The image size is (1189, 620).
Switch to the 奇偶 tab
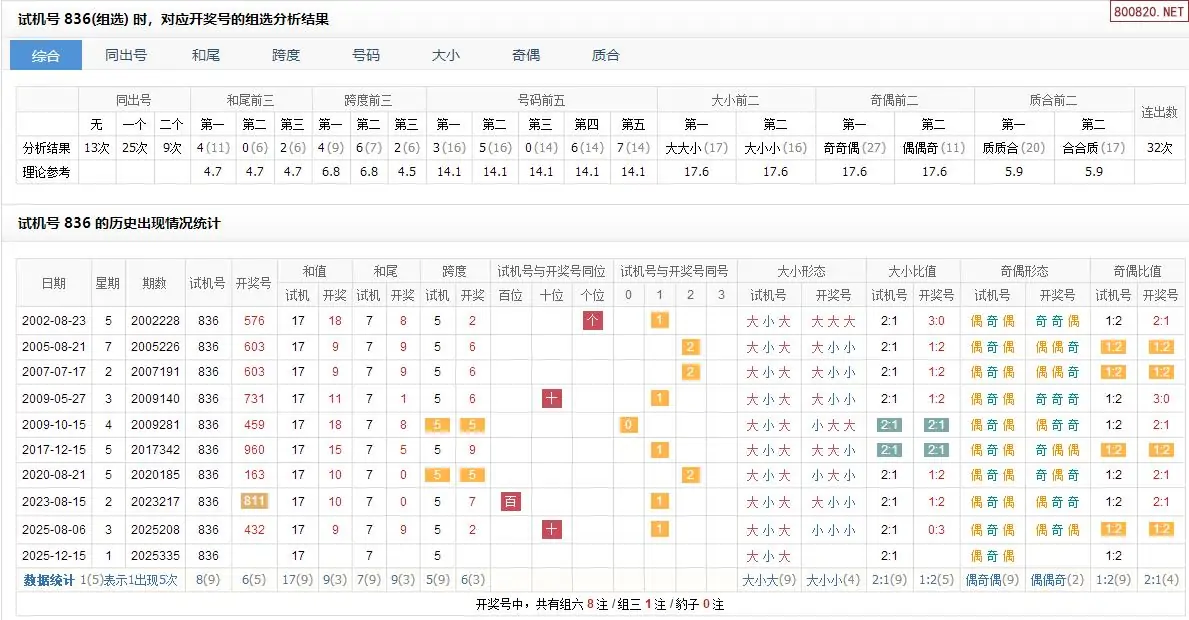[526, 55]
